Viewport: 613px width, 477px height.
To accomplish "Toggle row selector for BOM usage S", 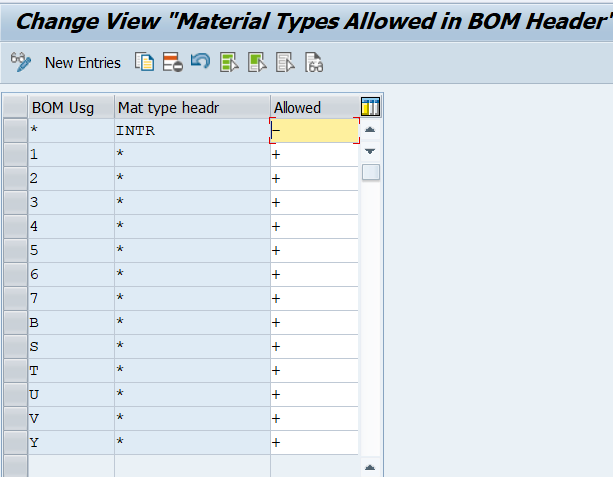I will (x=14, y=346).
